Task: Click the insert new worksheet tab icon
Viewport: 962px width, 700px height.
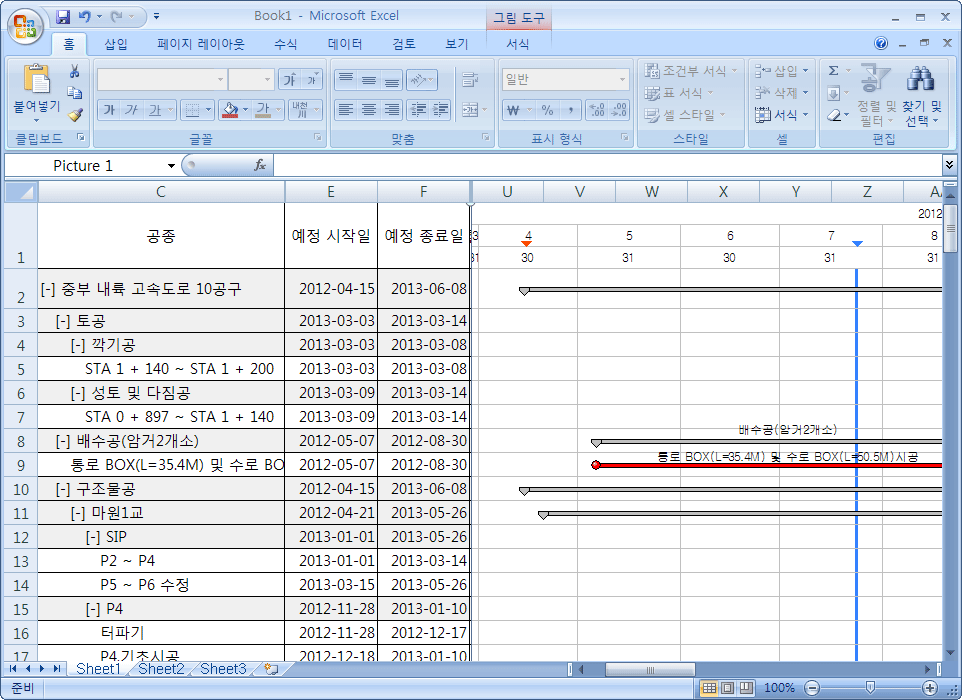Action: point(270,669)
